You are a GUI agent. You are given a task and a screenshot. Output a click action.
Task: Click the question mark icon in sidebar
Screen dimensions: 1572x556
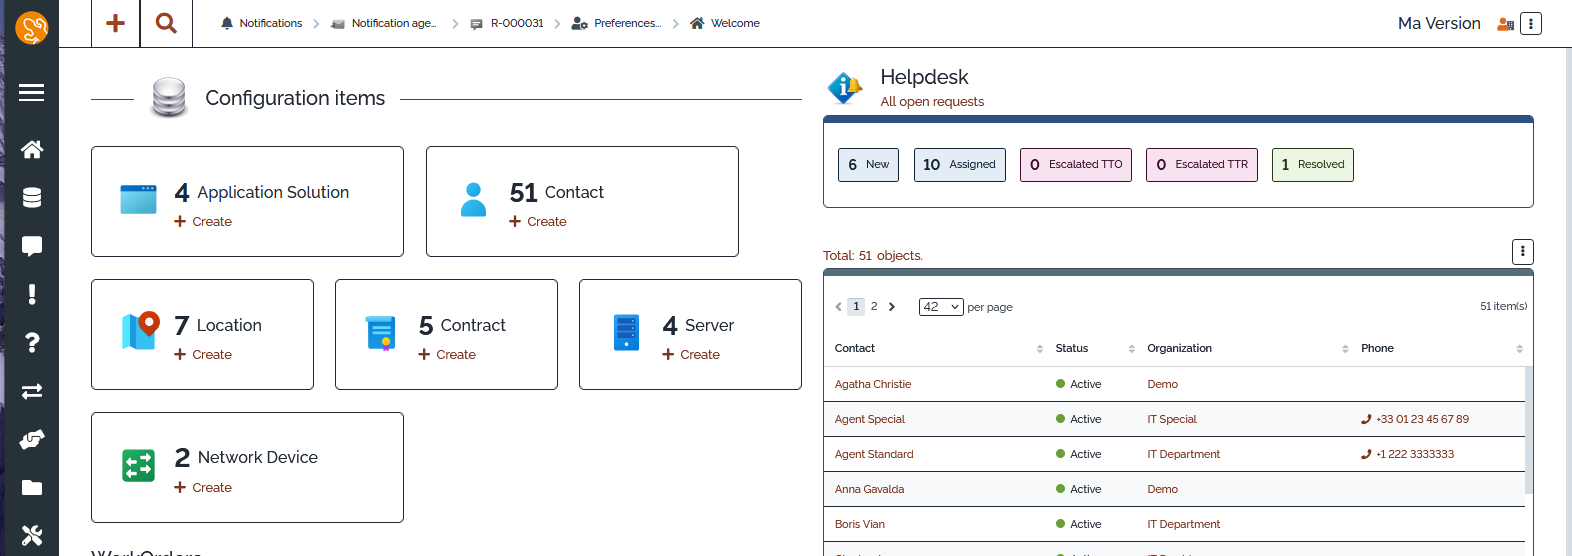click(x=31, y=343)
